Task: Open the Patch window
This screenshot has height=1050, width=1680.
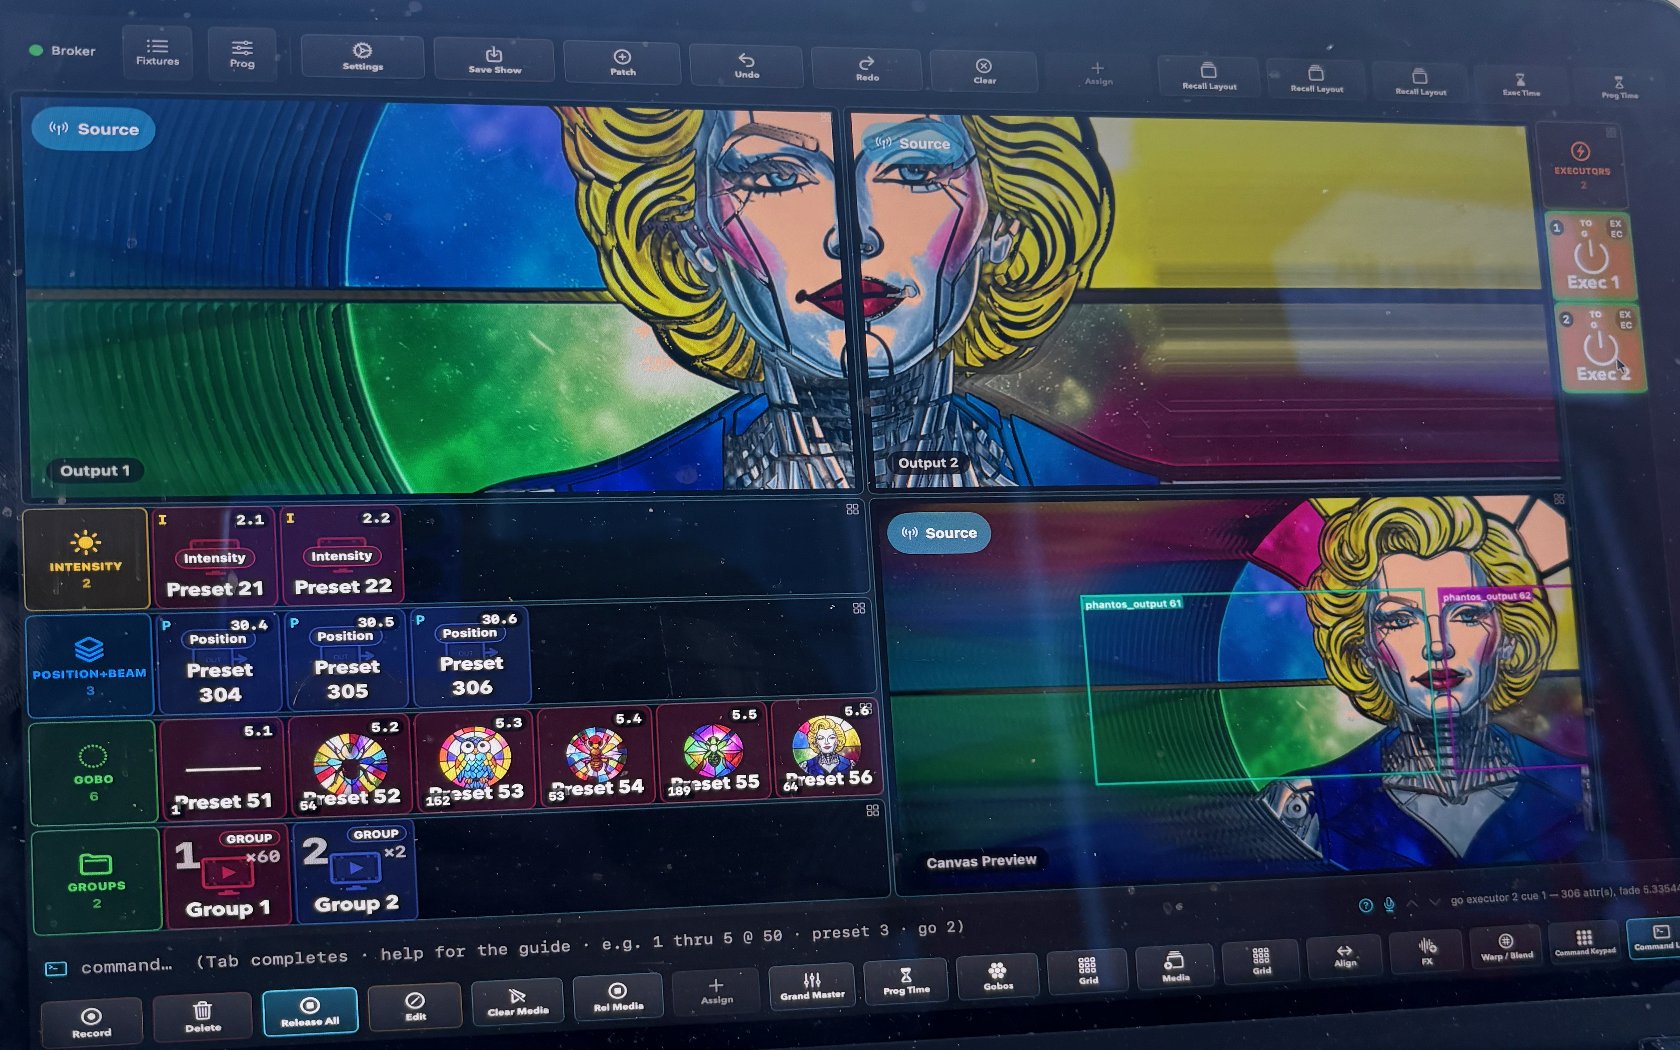Action: point(622,63)
